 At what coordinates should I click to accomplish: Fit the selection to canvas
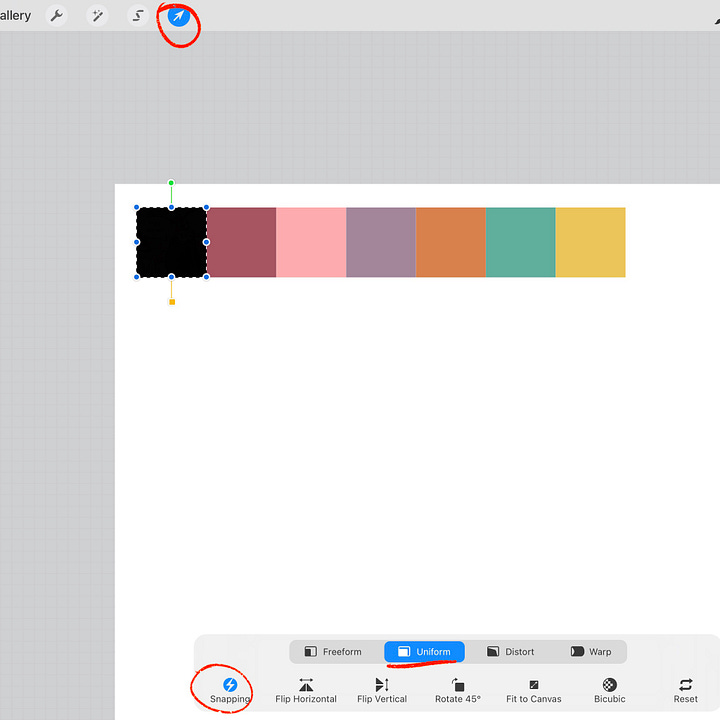(x=534, y=690)
